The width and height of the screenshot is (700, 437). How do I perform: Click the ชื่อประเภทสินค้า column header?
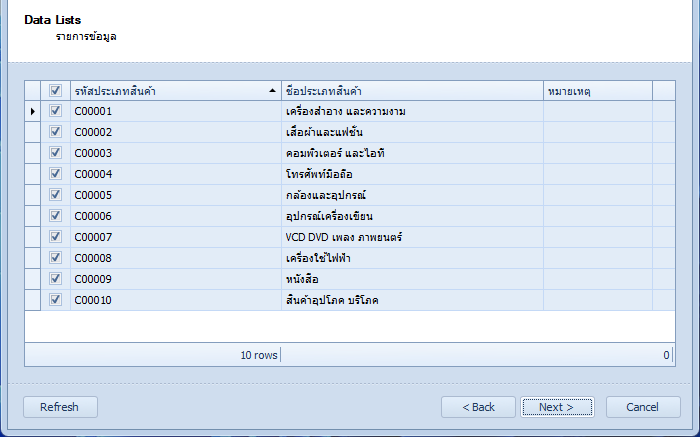412,91
